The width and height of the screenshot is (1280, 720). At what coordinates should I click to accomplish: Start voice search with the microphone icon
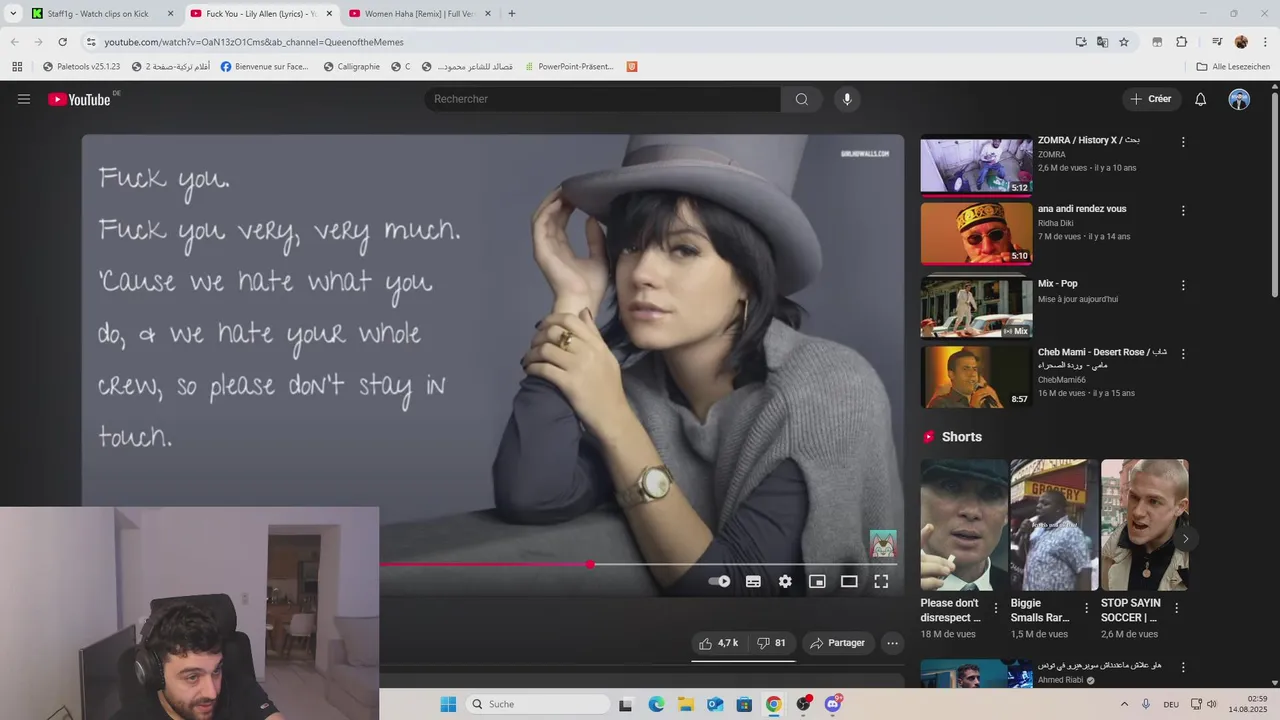pos(847,99)
